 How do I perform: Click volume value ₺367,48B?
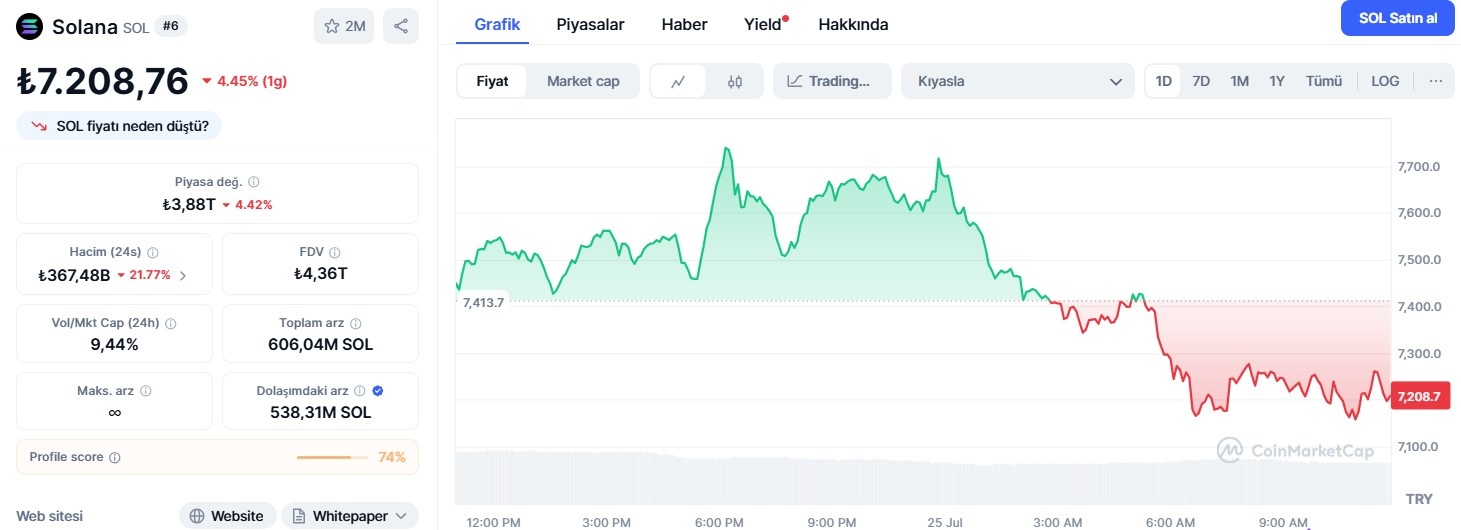[74, 275]
